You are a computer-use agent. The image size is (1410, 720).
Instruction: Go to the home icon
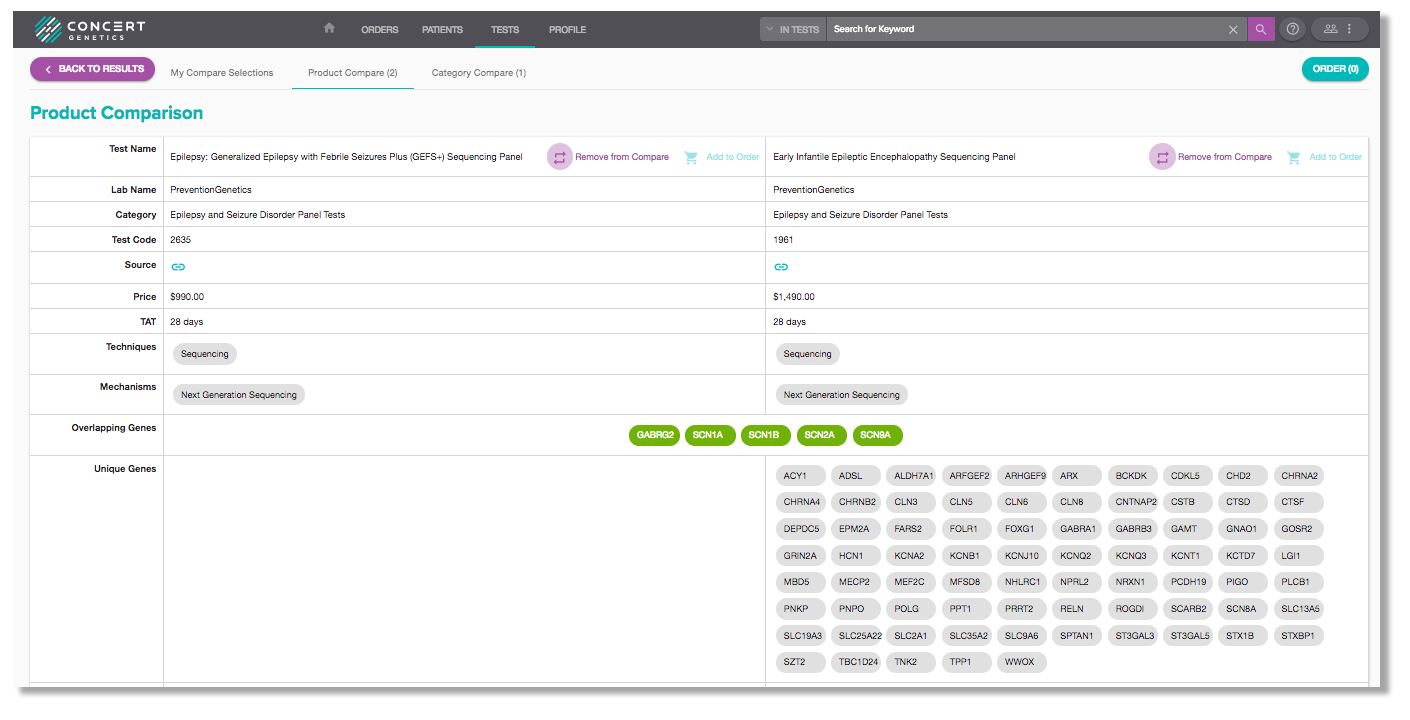(329, 28)
